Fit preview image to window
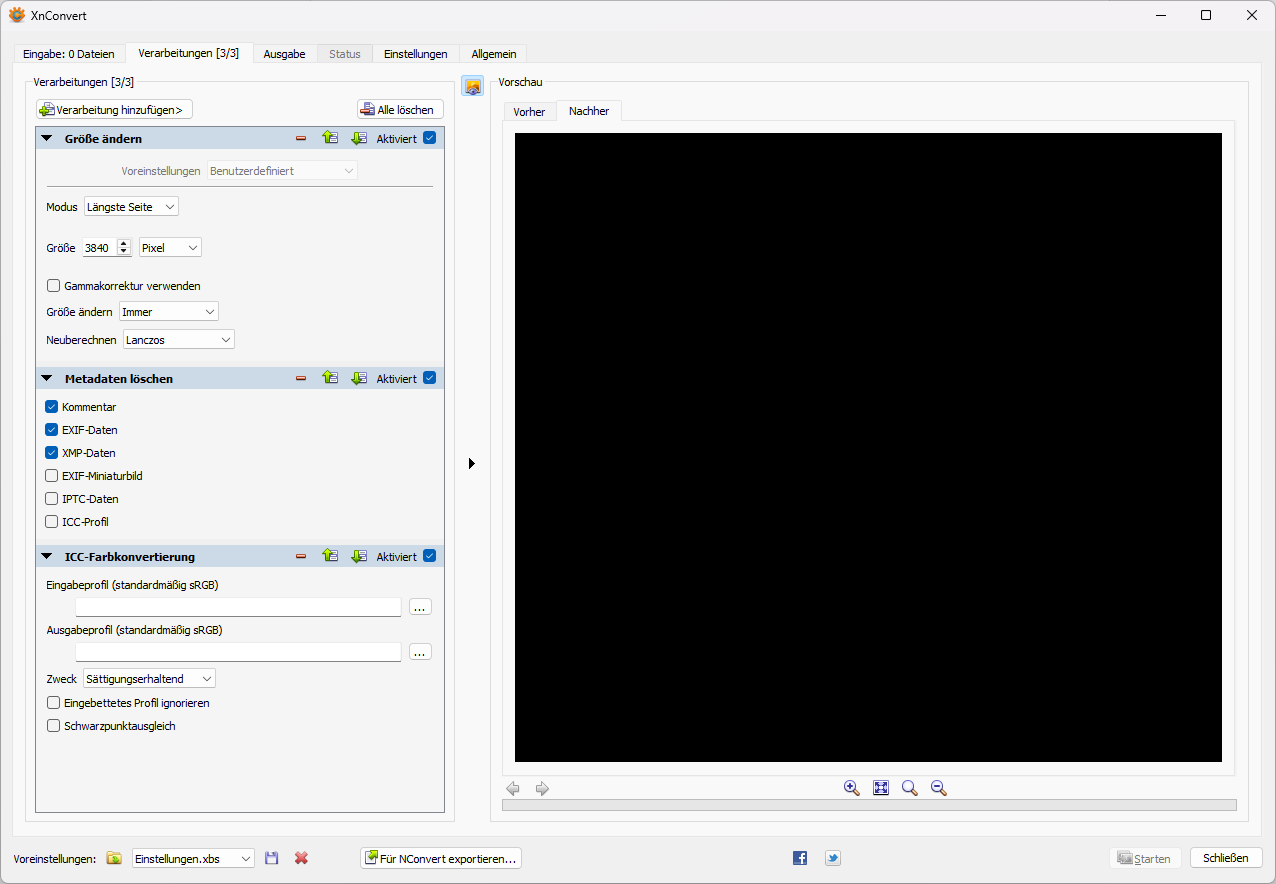The width and height of the screenshot is (1276, 884). (x=880, y=788)
